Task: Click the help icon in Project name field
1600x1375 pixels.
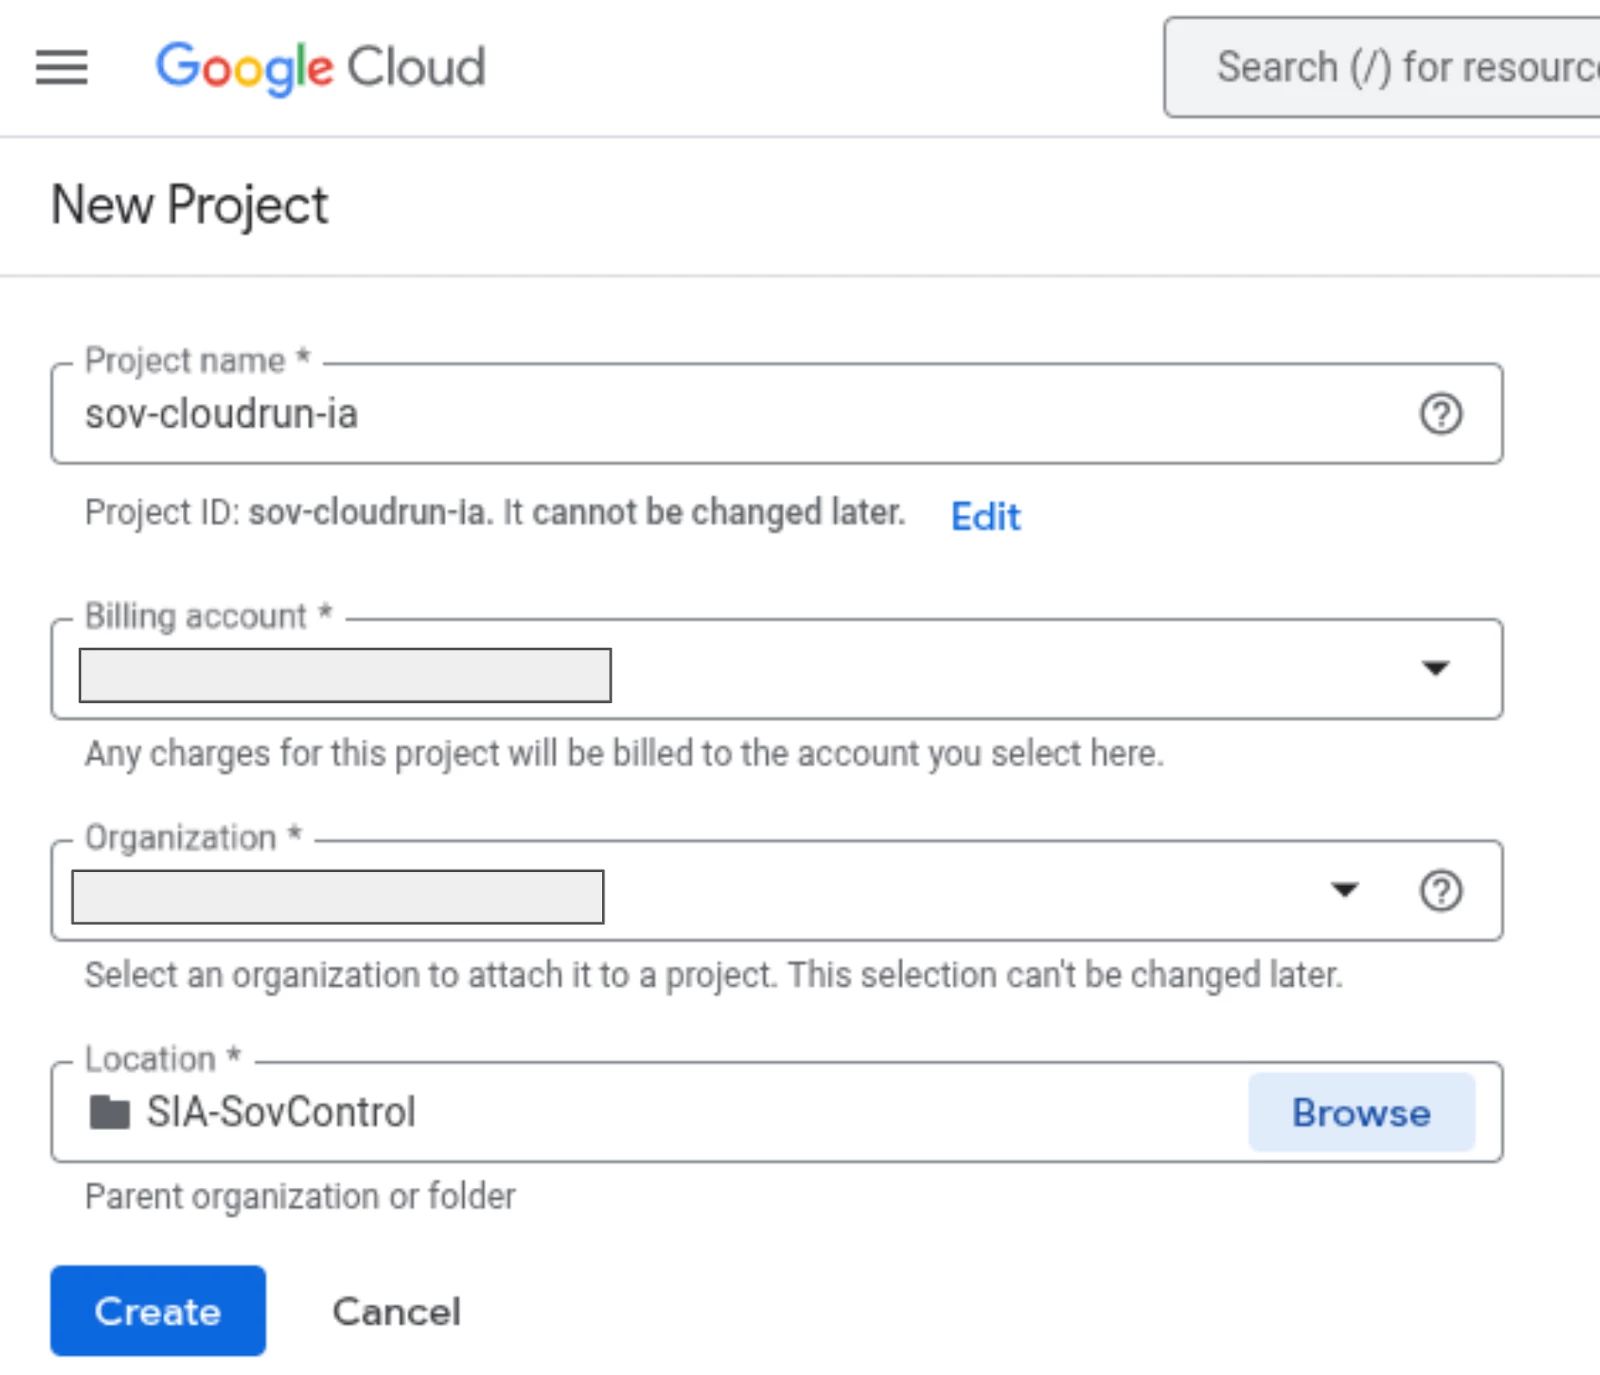Action: tap(1440, 413)
